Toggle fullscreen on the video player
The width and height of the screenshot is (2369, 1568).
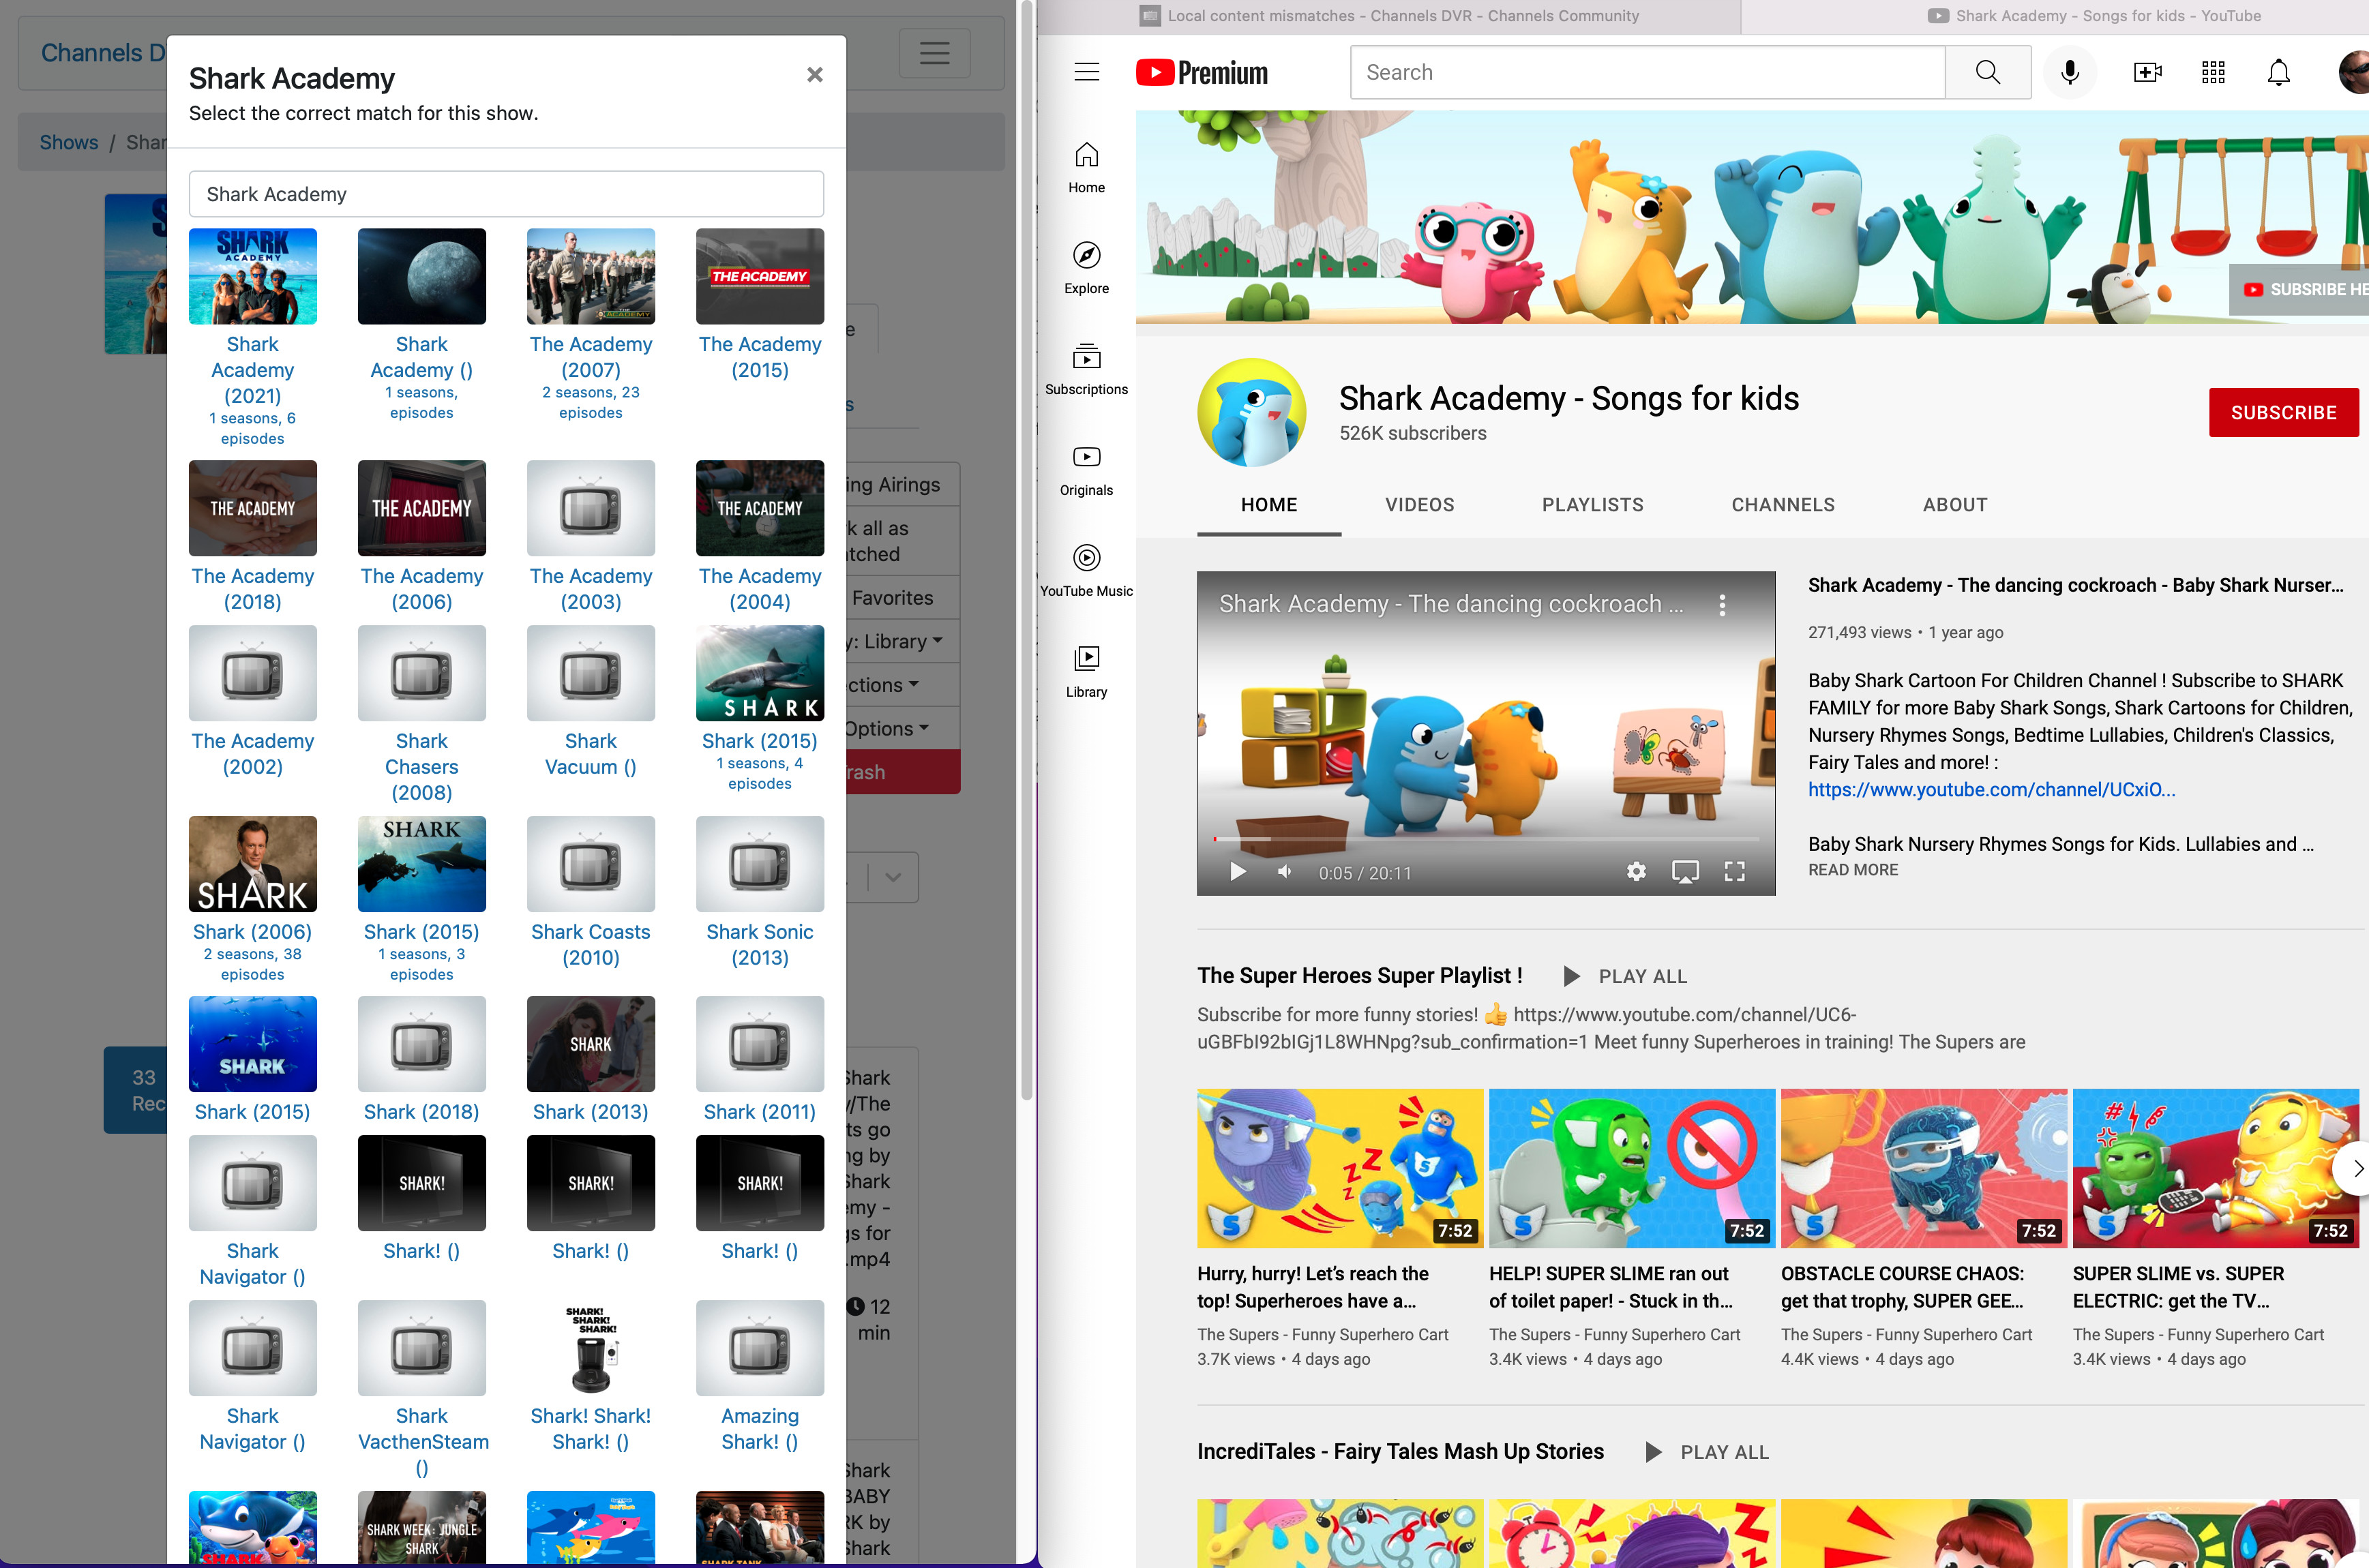[1734, 872]
